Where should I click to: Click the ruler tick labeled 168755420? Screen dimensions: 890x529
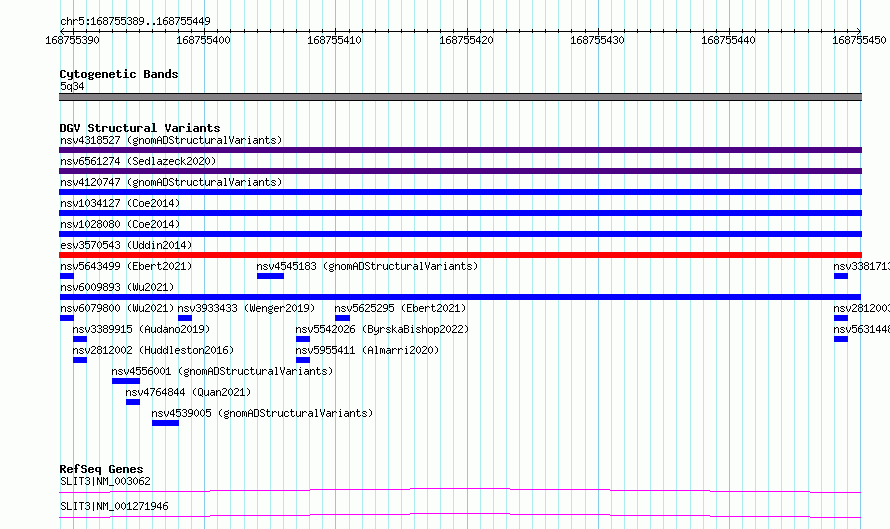pyautogui.click(x=466, y=40)
